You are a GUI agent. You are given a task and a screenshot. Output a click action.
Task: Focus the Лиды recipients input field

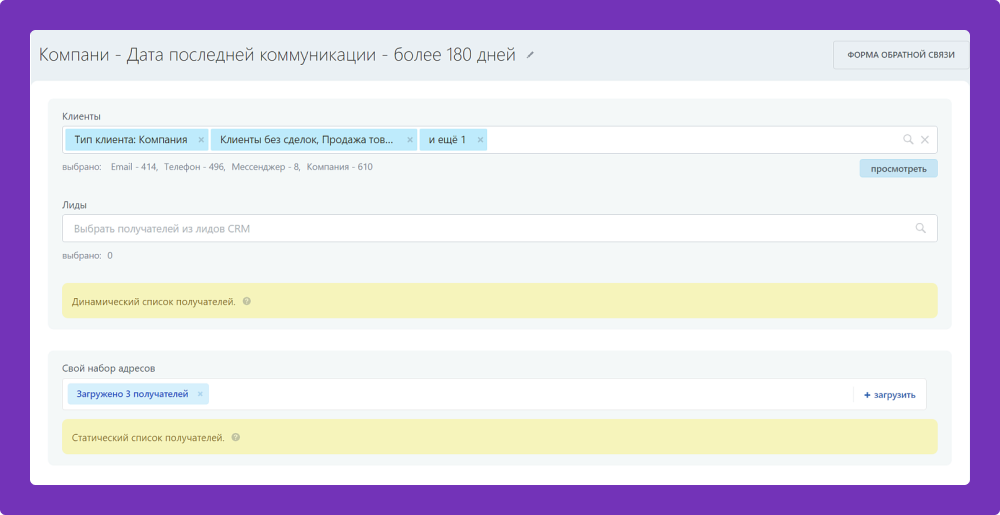(499, 228)
